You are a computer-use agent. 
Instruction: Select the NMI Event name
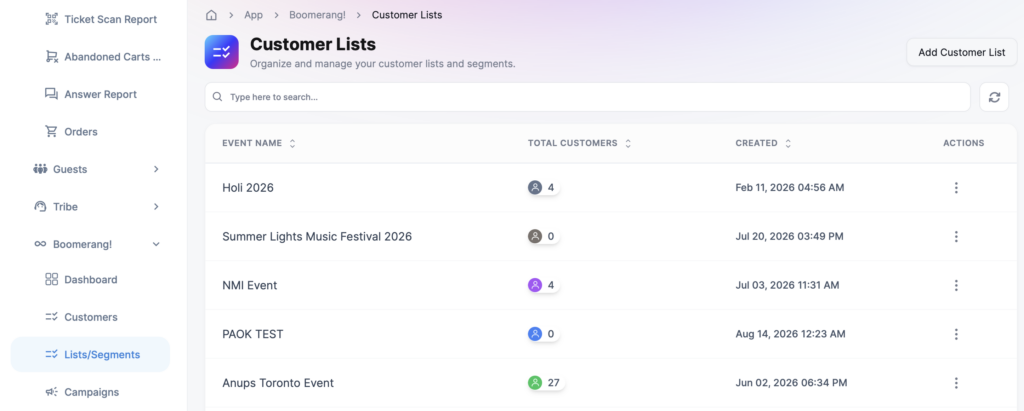[249, 286]
